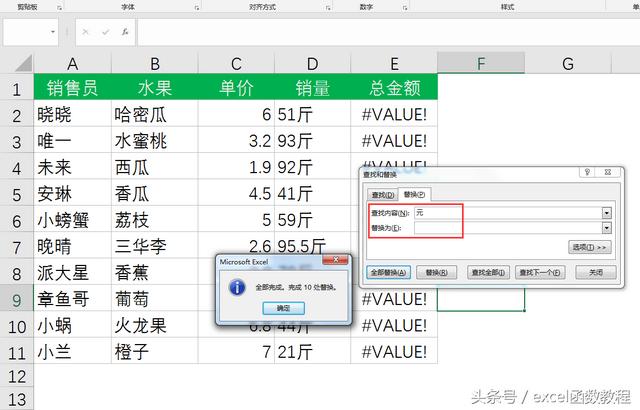640x410 pixels.
Task: Click the 查找下一个(F) button
Action: [x=540, y=273]
